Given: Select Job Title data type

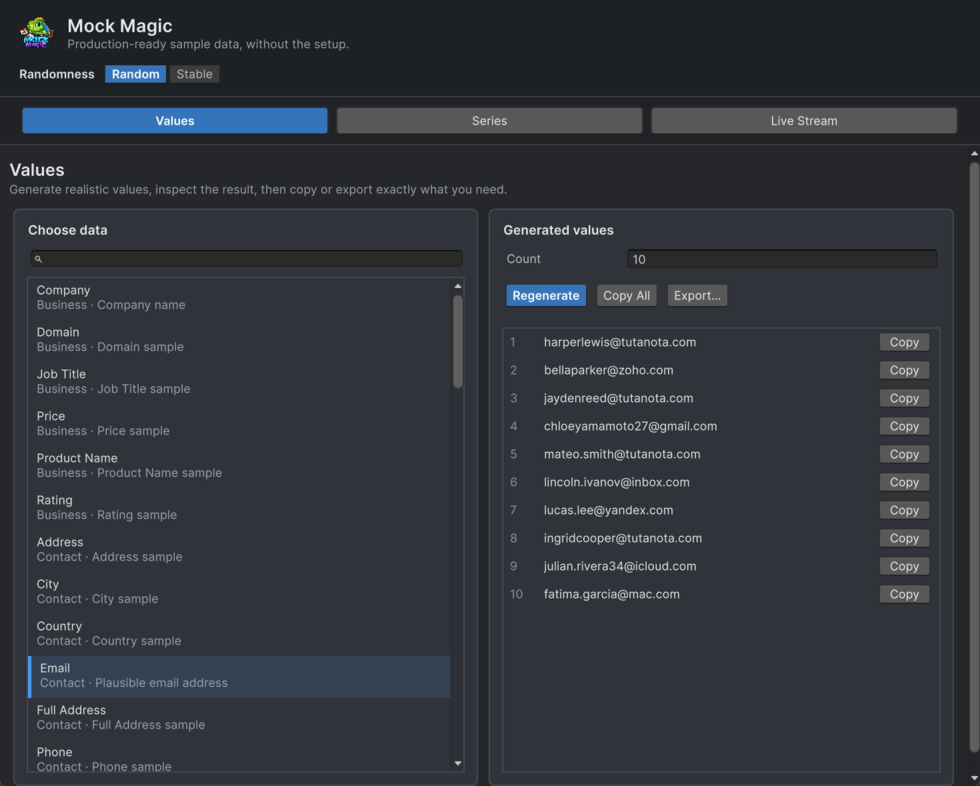Looking at the screenshot, I should point(239,381).
